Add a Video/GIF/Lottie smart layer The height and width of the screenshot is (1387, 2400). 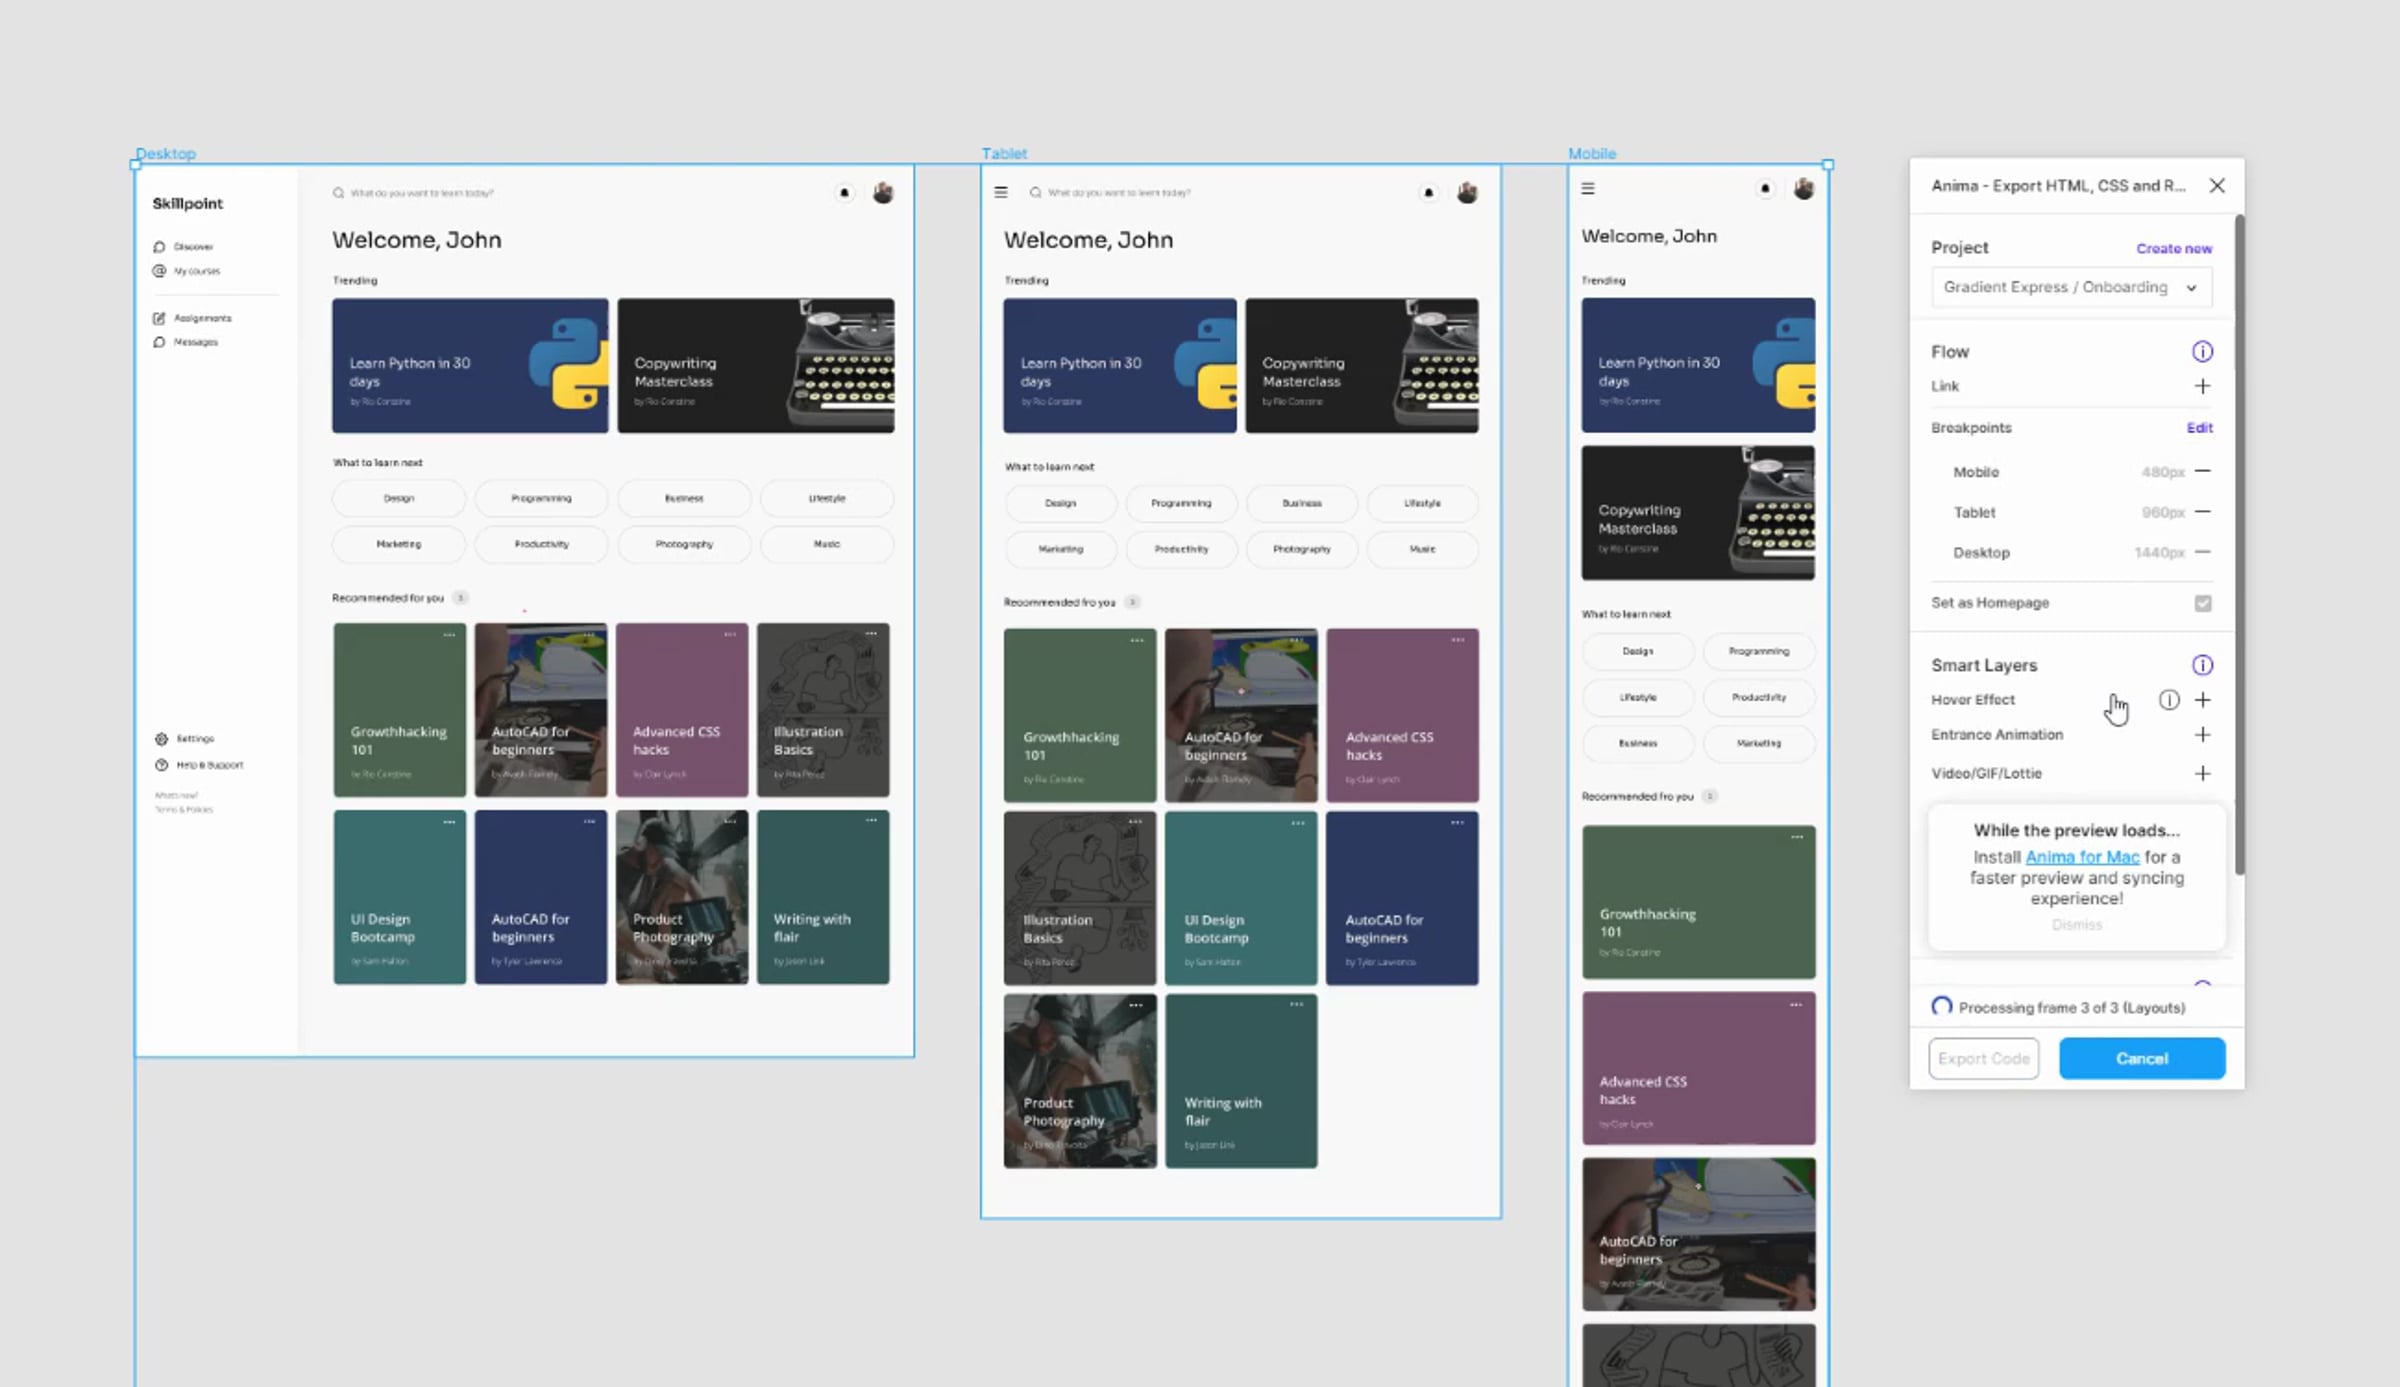(2202, 773)
